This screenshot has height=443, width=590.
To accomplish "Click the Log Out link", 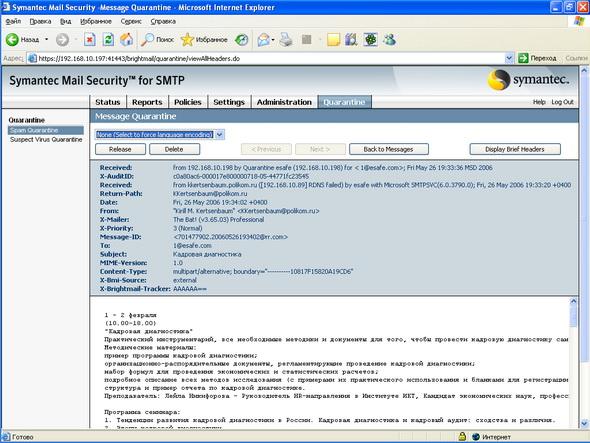I will click(x=562, y=102).
